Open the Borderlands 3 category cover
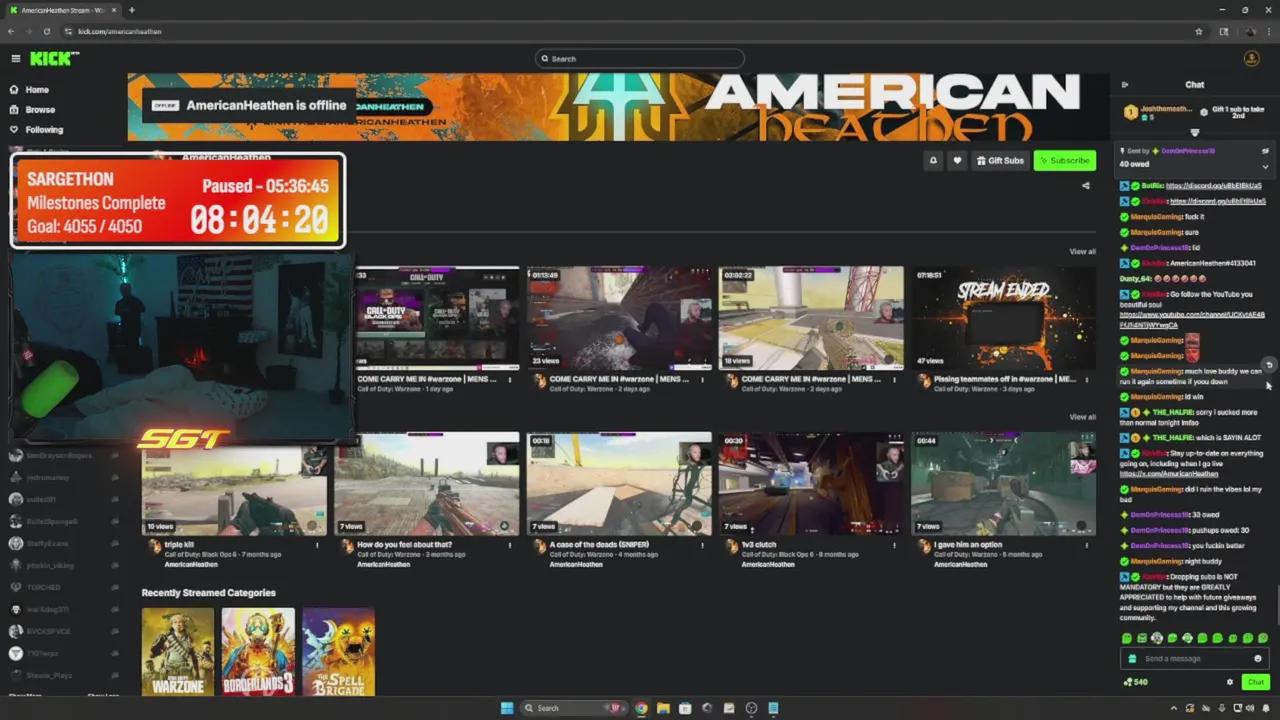Screen dimensions: 1280x720 tap(258, 652)
